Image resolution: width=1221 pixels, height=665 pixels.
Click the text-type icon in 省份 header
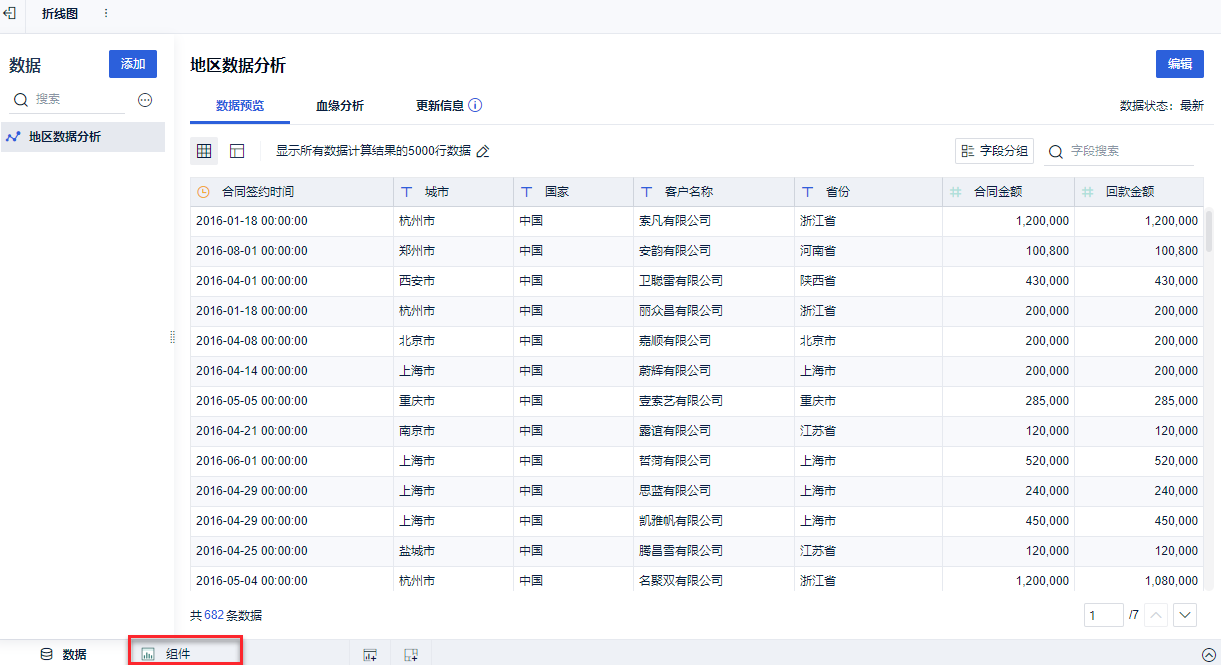[x=808, y=192]
